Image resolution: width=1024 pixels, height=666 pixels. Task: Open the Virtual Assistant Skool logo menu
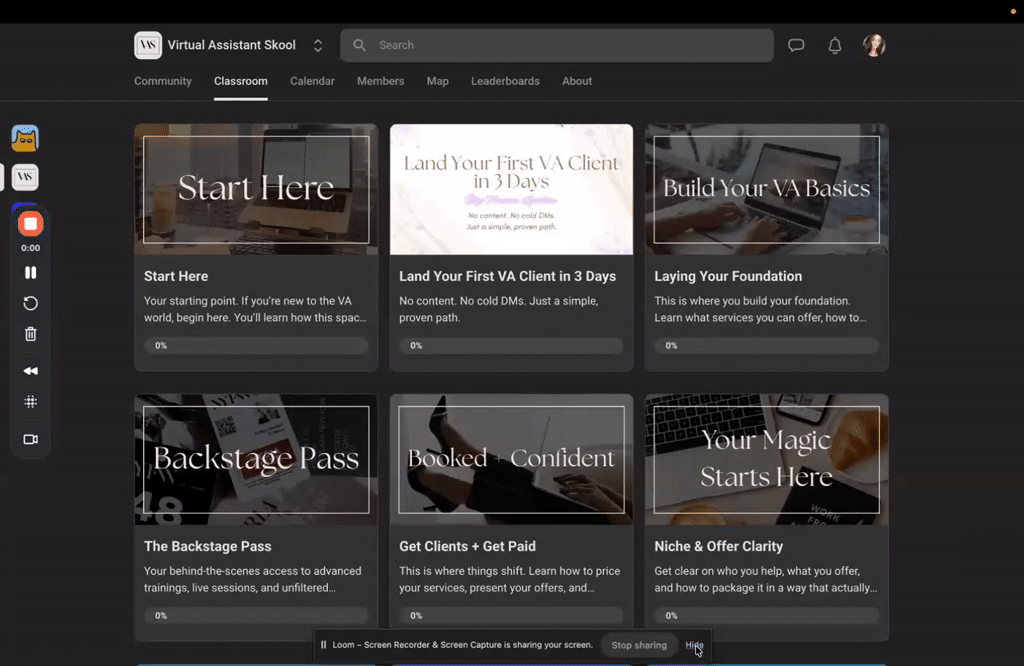coord(147,45)
